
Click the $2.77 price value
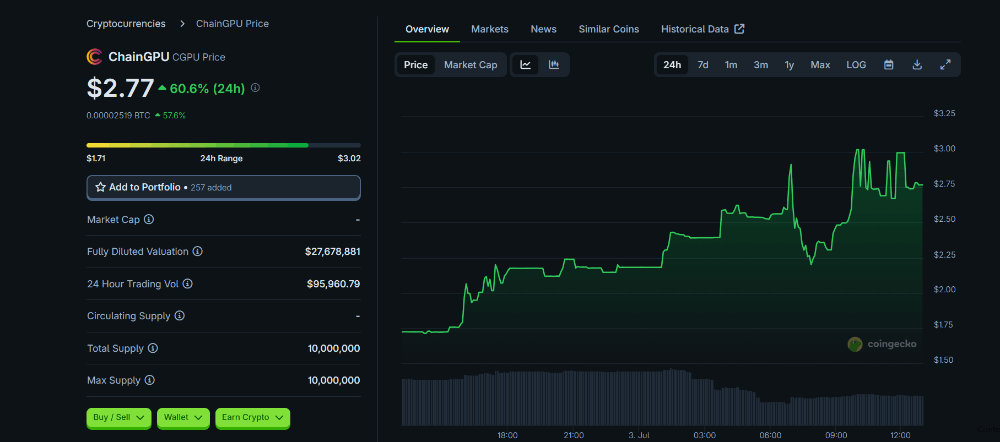(121, 88)
